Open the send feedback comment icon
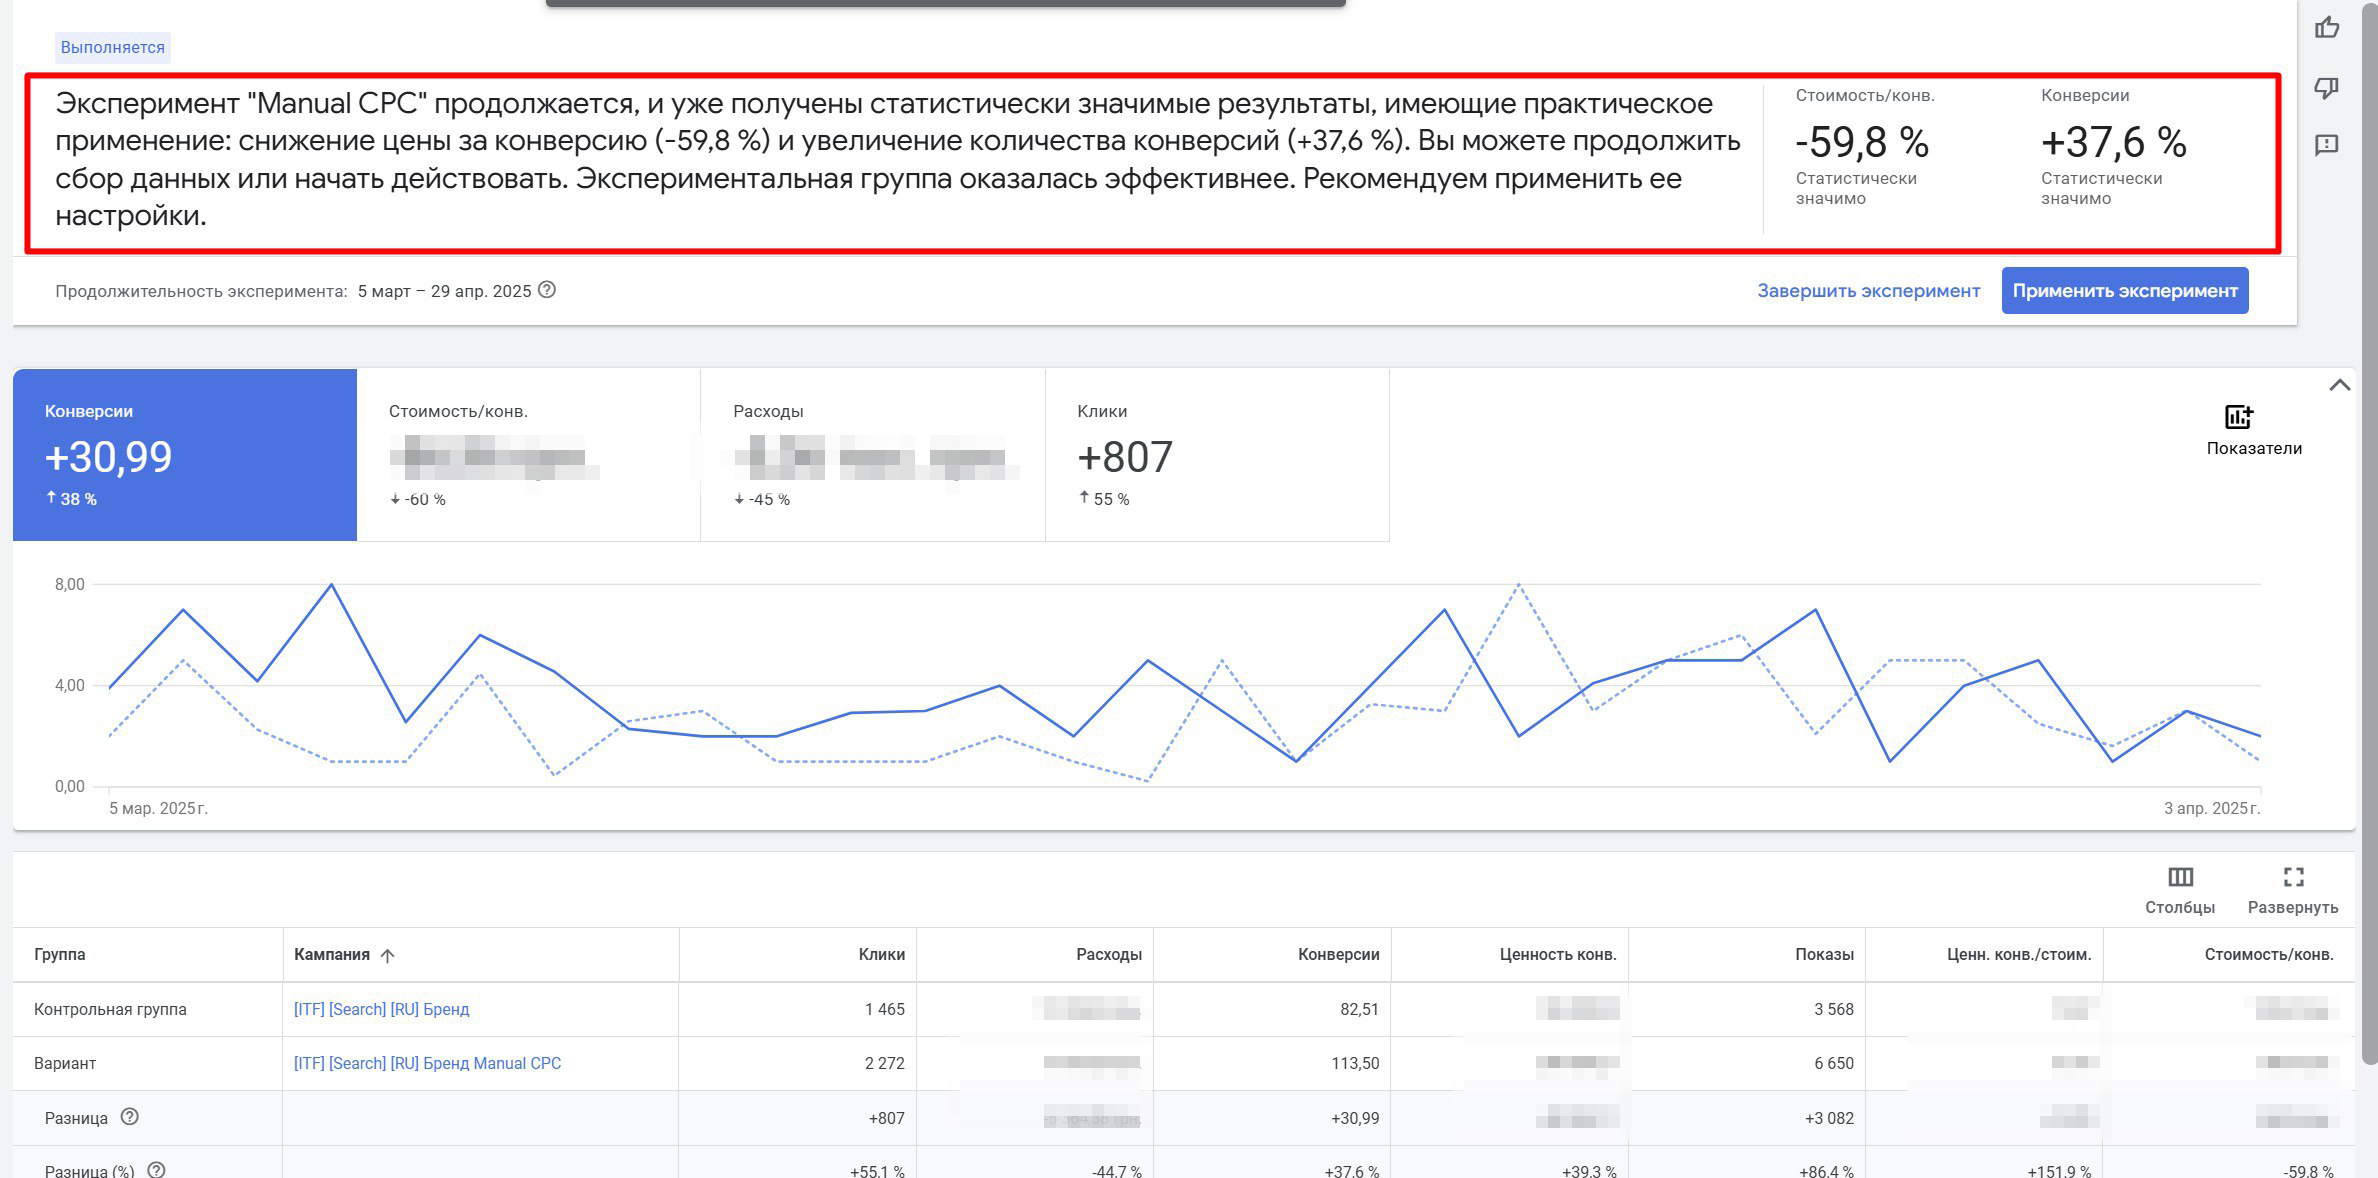Image resolution: width=2378 pixels, height=1178 pixels. 2327,146
